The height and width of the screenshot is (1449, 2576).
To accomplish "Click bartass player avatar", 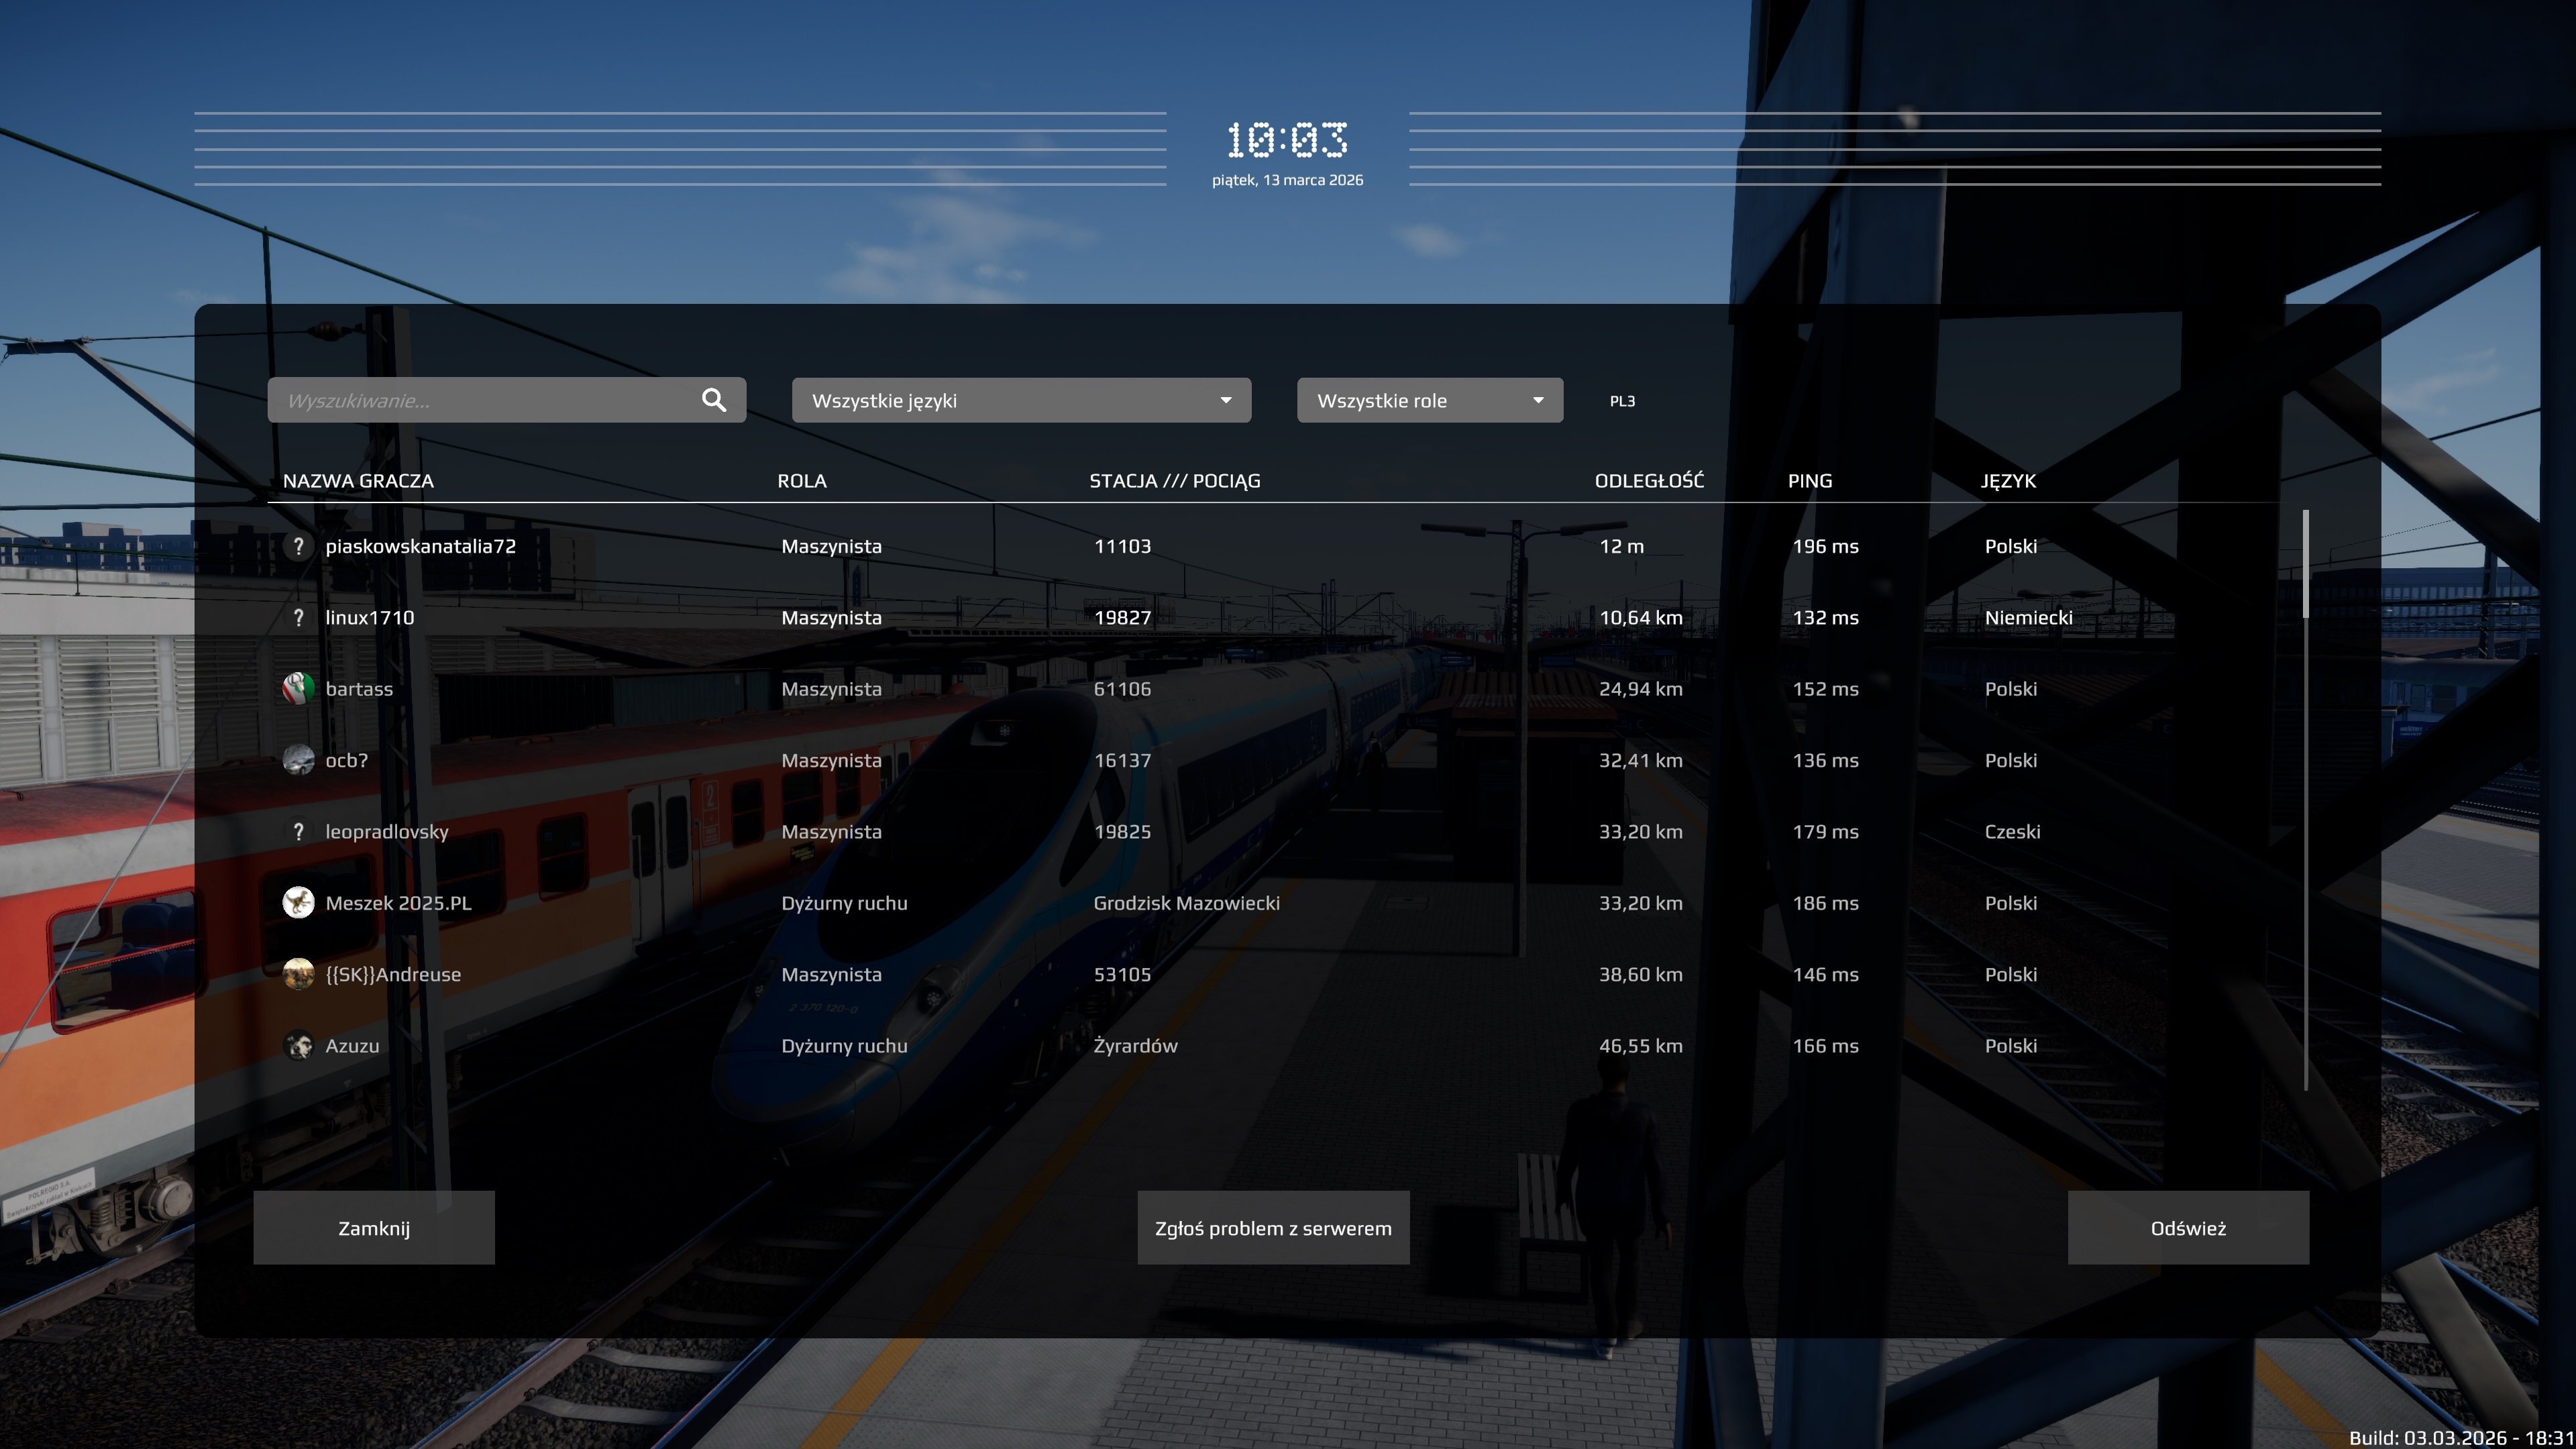I will (x=298, y=689).
